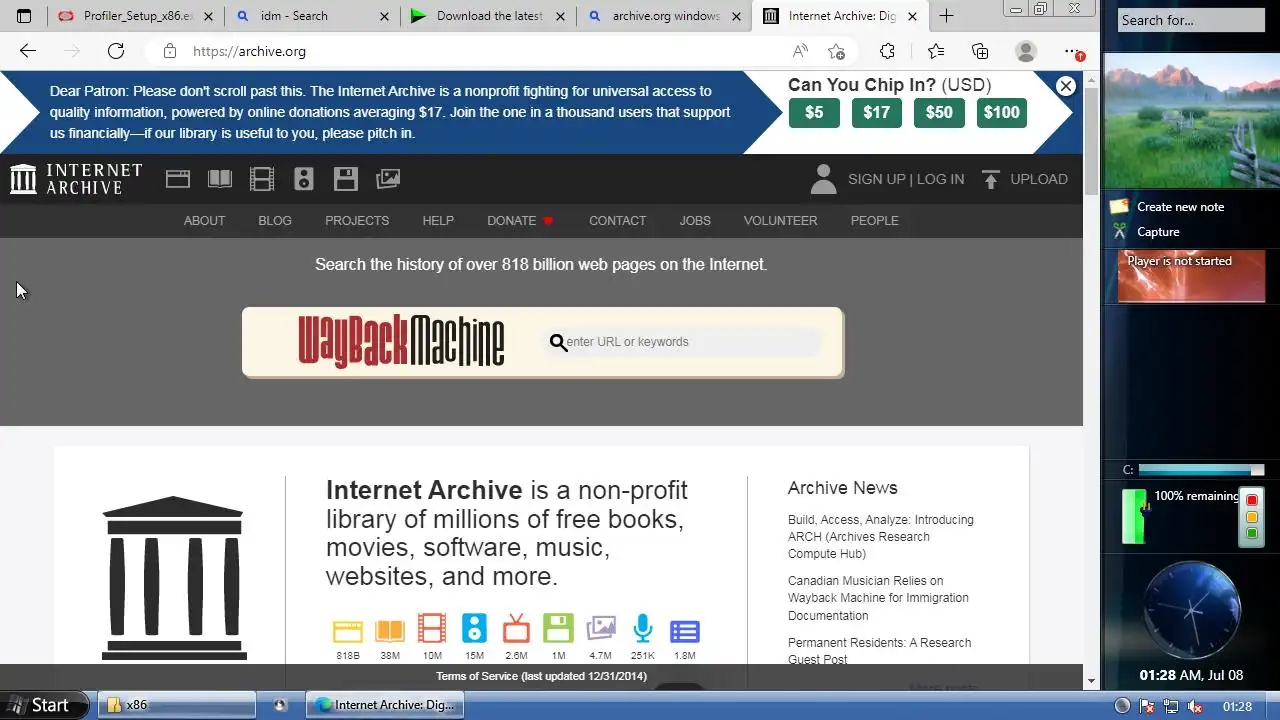Open the HELP menu item
This screenshot has height=720, width=1280.
click(x=438, y=221)
